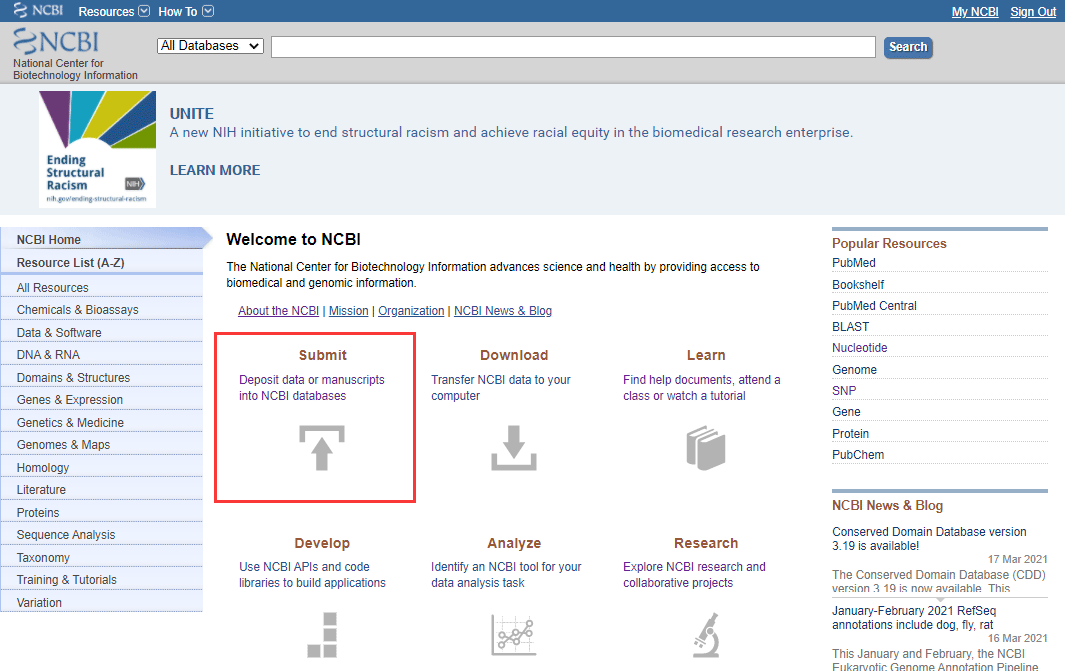The image size is (1065, 671).
Task: Expand the Resources dropdown menu
Action: coord(113,12)
